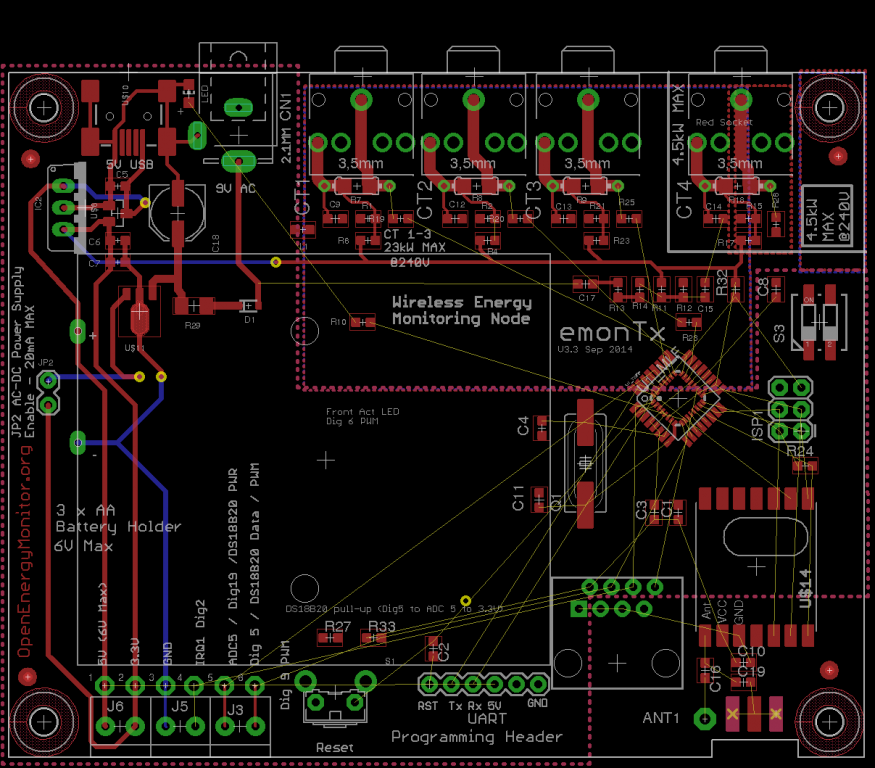
Task: Click the R29 resistor label
Action: click(x=192, y=325)
